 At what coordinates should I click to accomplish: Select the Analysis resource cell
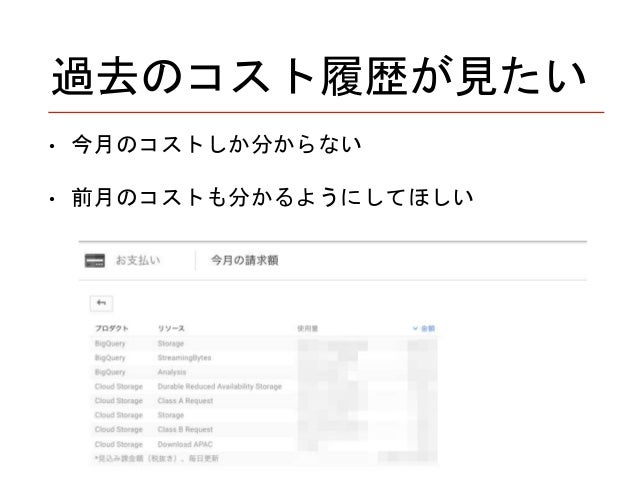click(172, 372)
